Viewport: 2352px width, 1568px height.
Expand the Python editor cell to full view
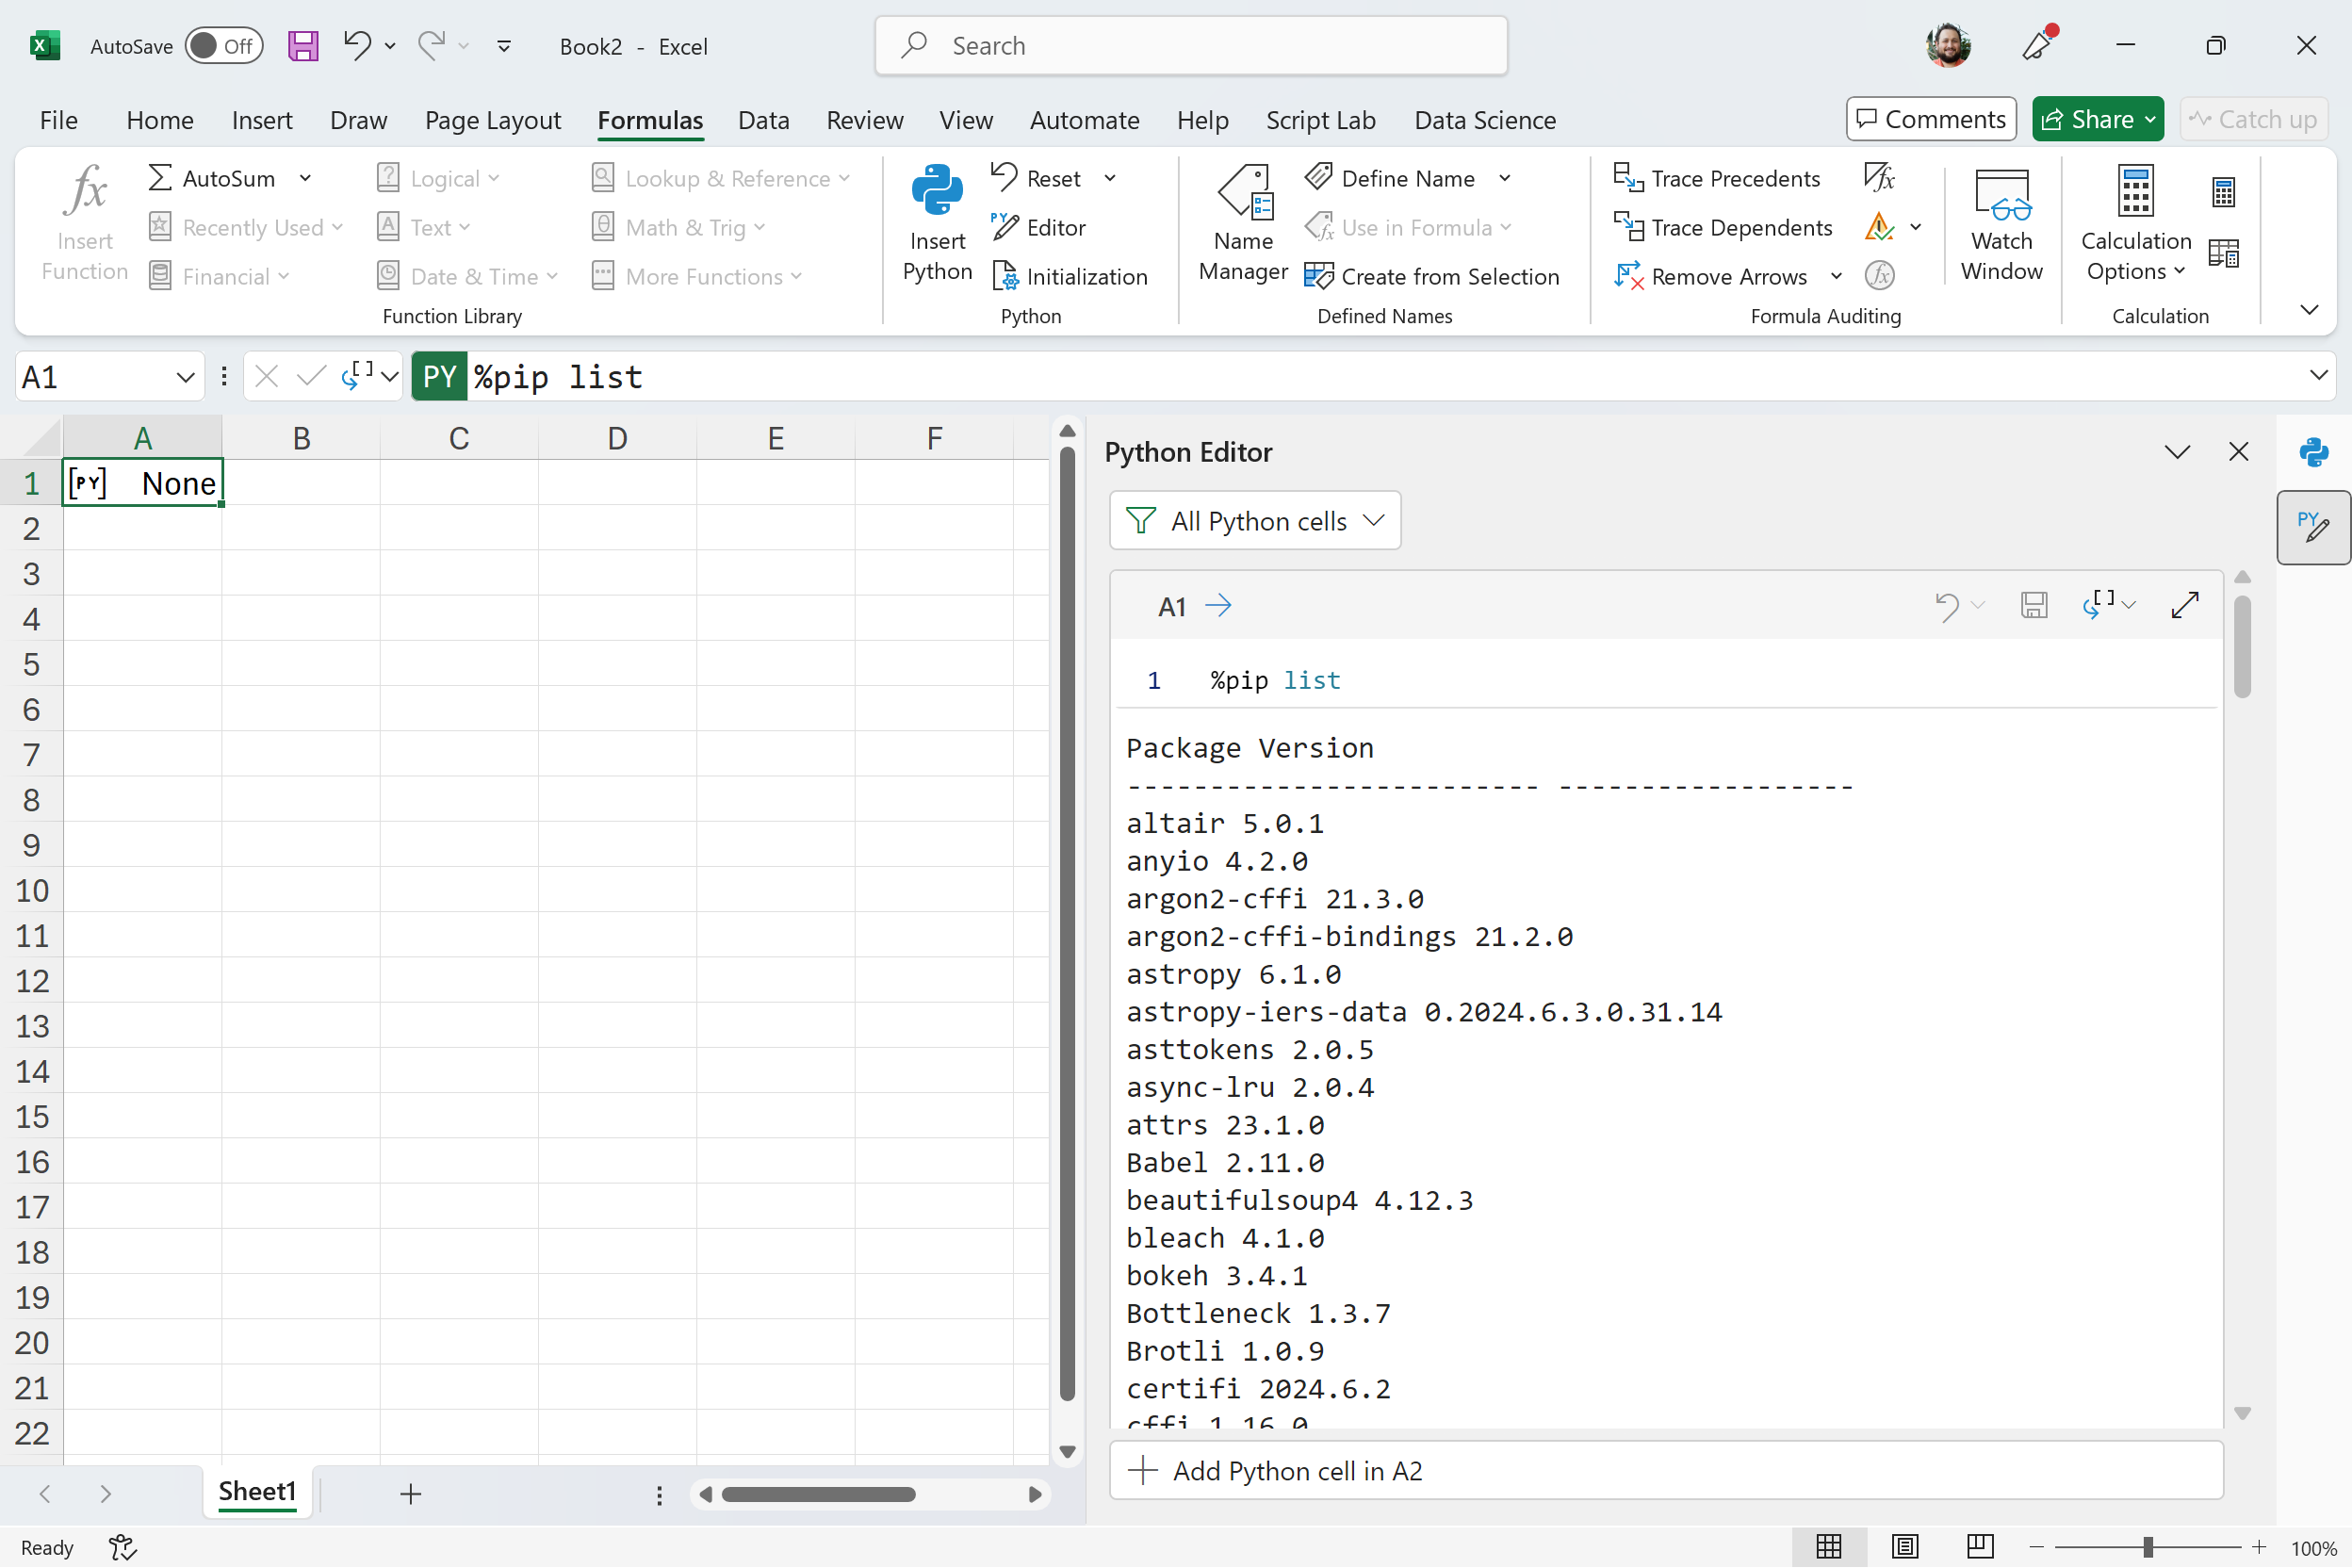(2185, 605)
